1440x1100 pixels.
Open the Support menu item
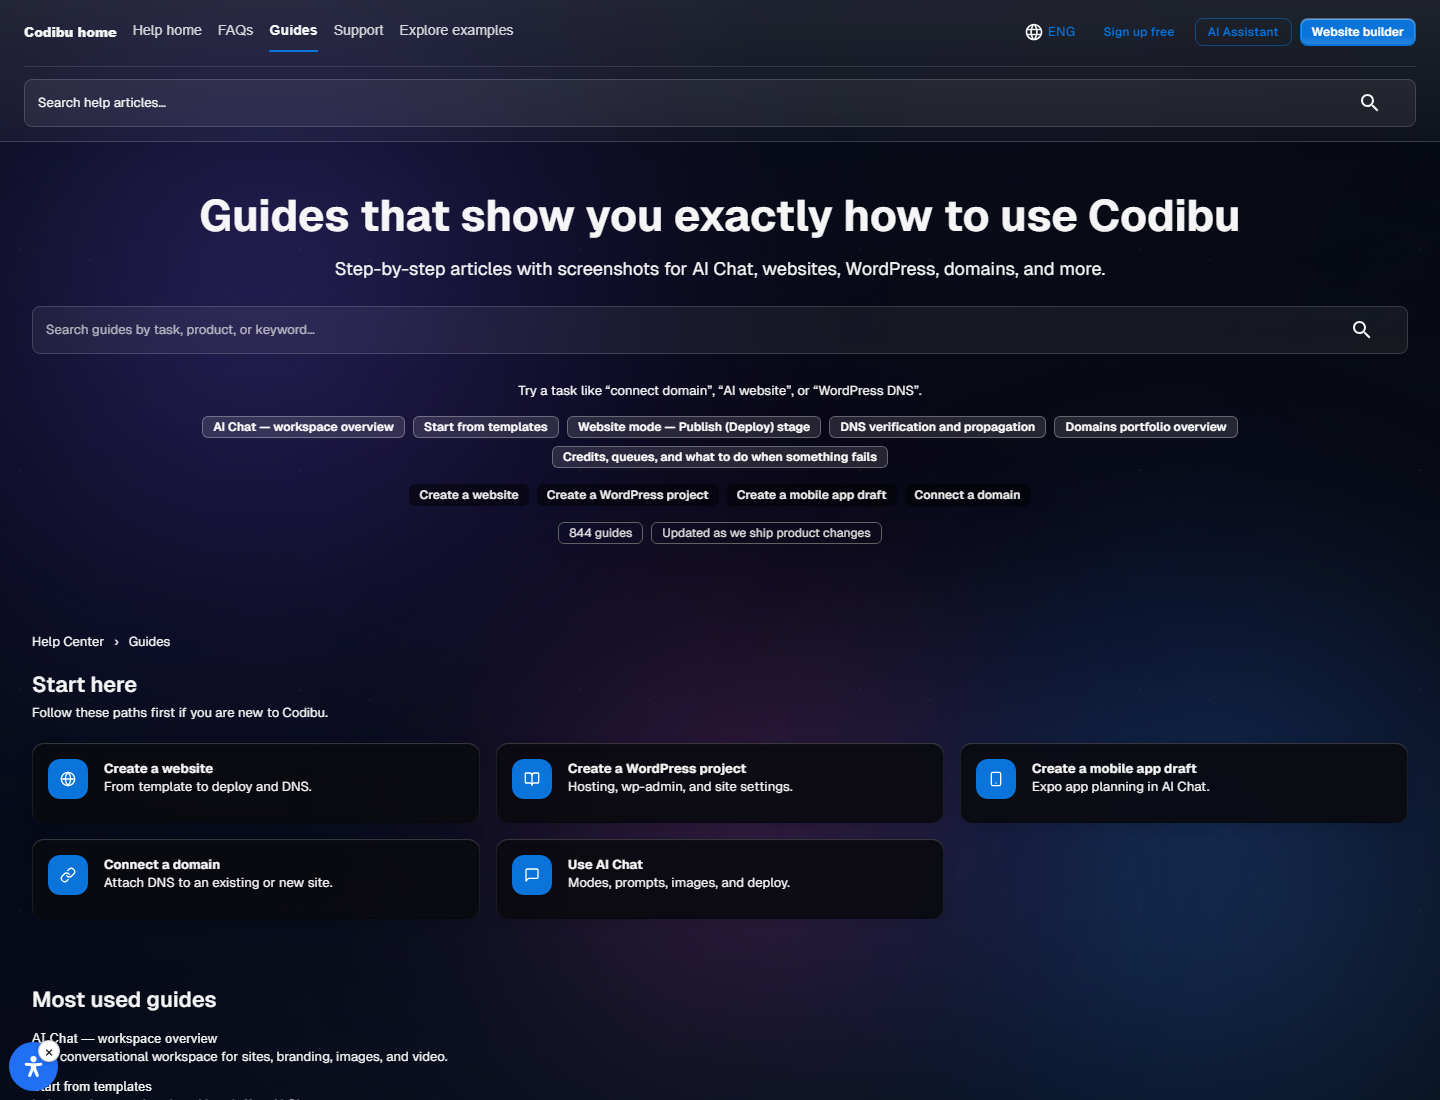(358, 30)
